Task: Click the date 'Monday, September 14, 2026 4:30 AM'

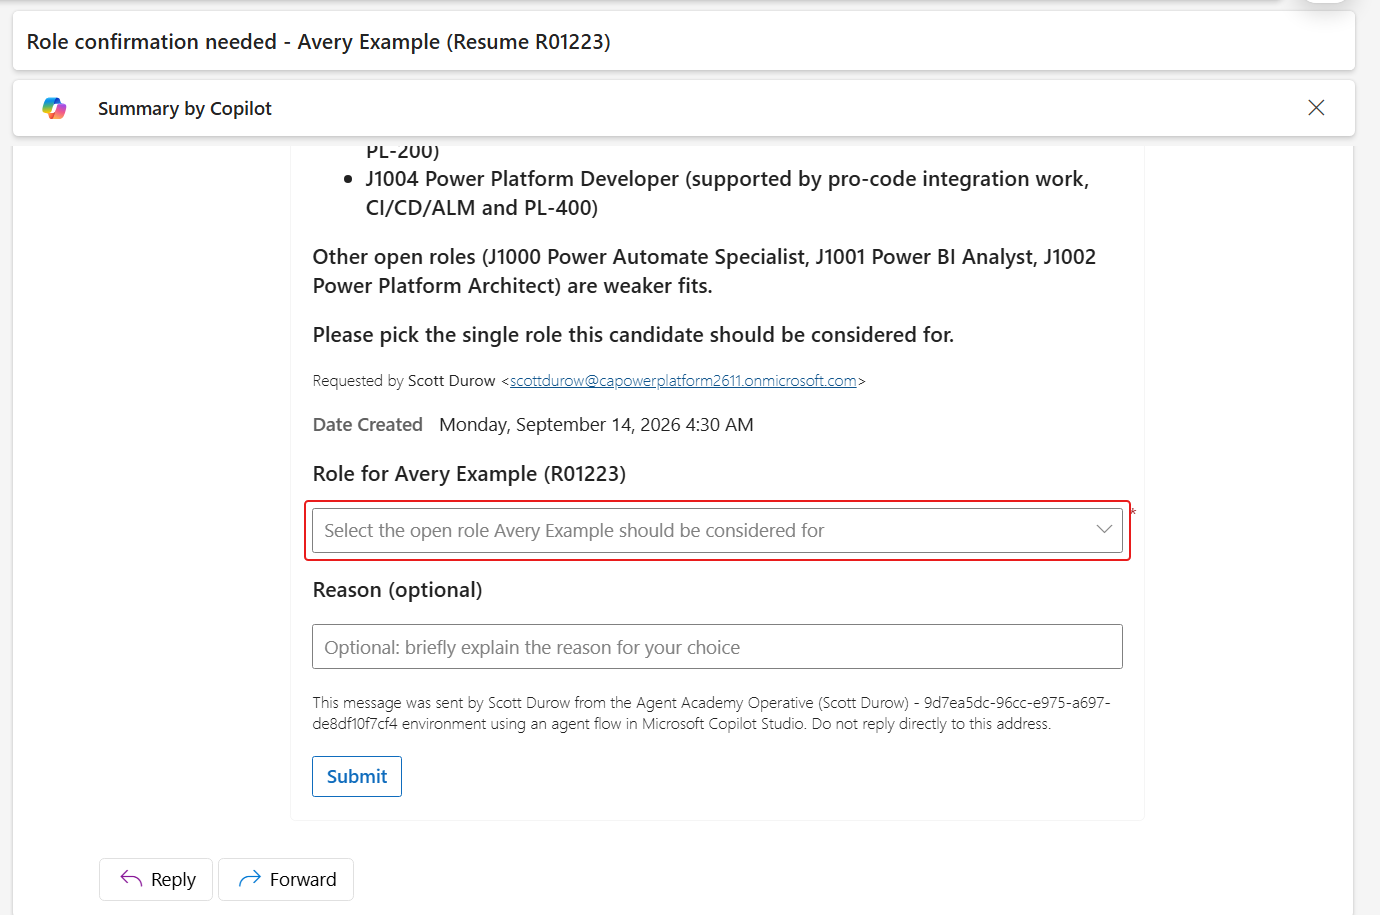Action: point(596,425)
